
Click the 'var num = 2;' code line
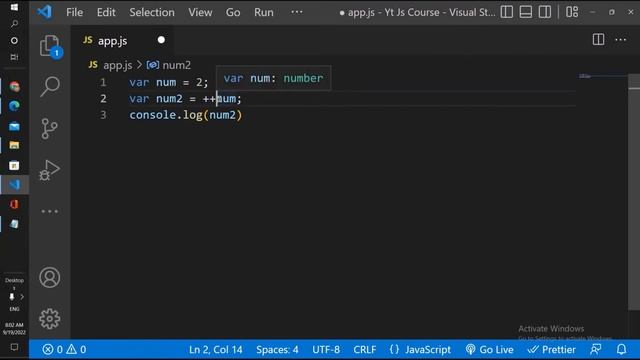click(x=169, y=82)
